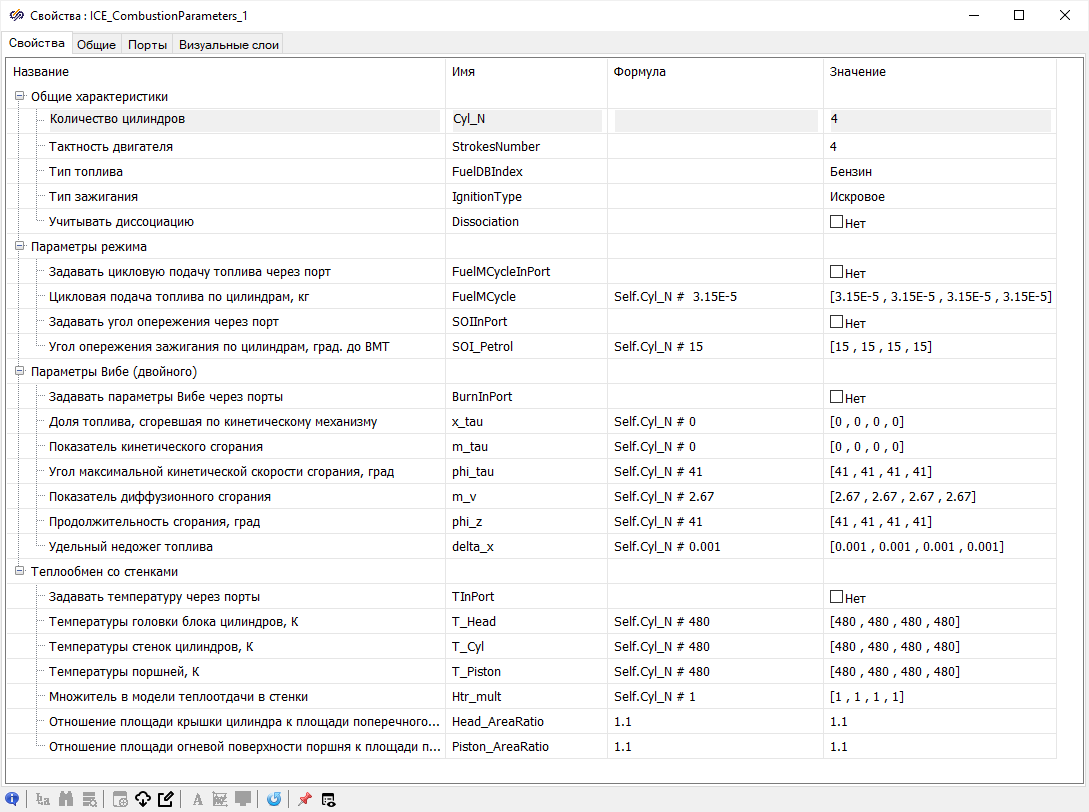The width and height of the screenshot is (1089, 812).
Task: Collapse the Теплообмен со стенками group
Action: (x=19, y=572)
